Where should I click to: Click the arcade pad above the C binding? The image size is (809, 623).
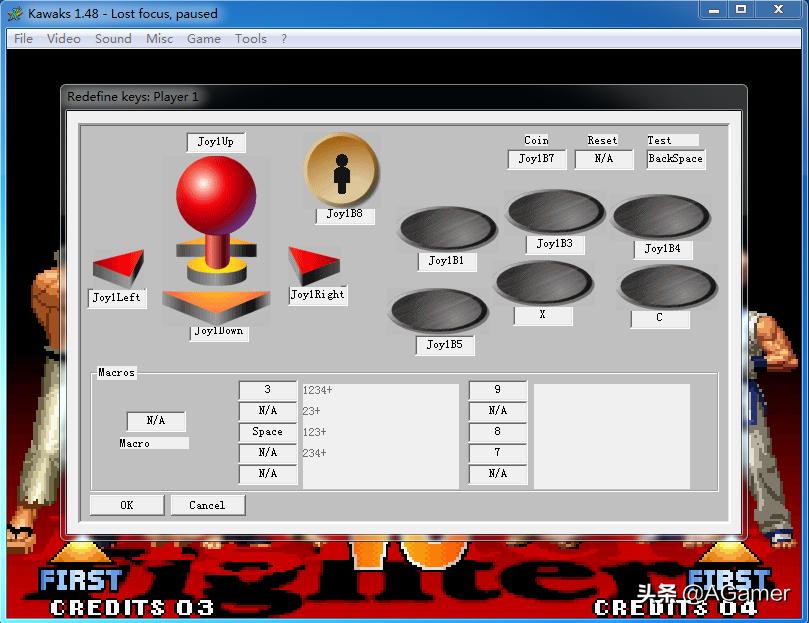tap(668, 287)
